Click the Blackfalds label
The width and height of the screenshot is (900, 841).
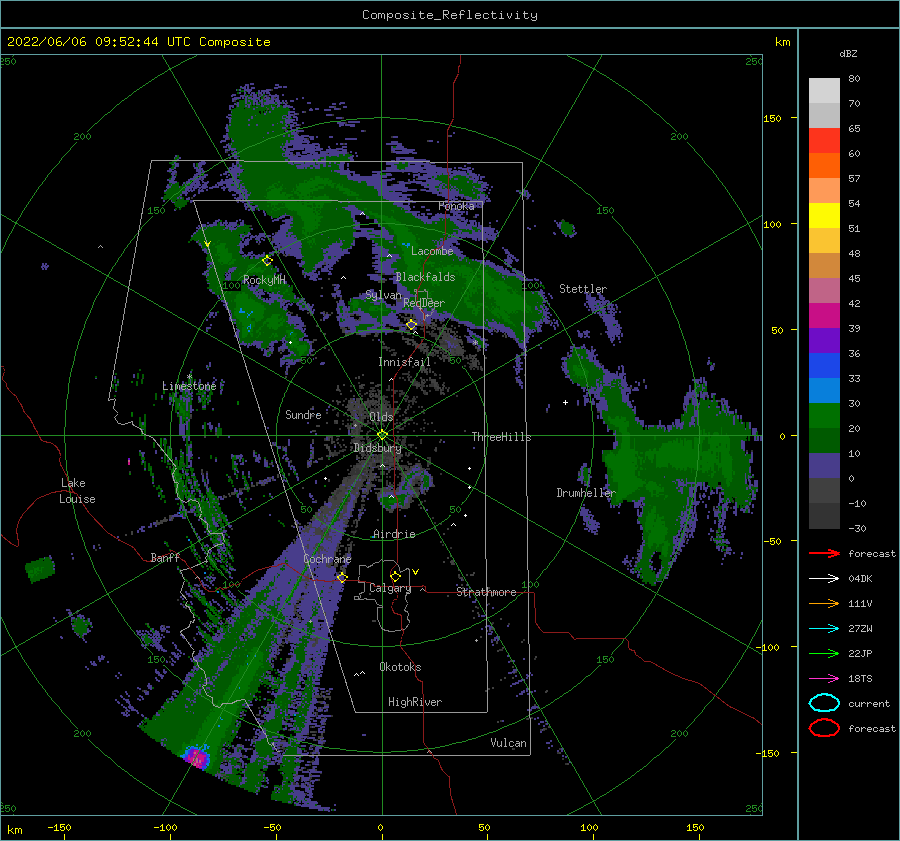pos(425,277)
